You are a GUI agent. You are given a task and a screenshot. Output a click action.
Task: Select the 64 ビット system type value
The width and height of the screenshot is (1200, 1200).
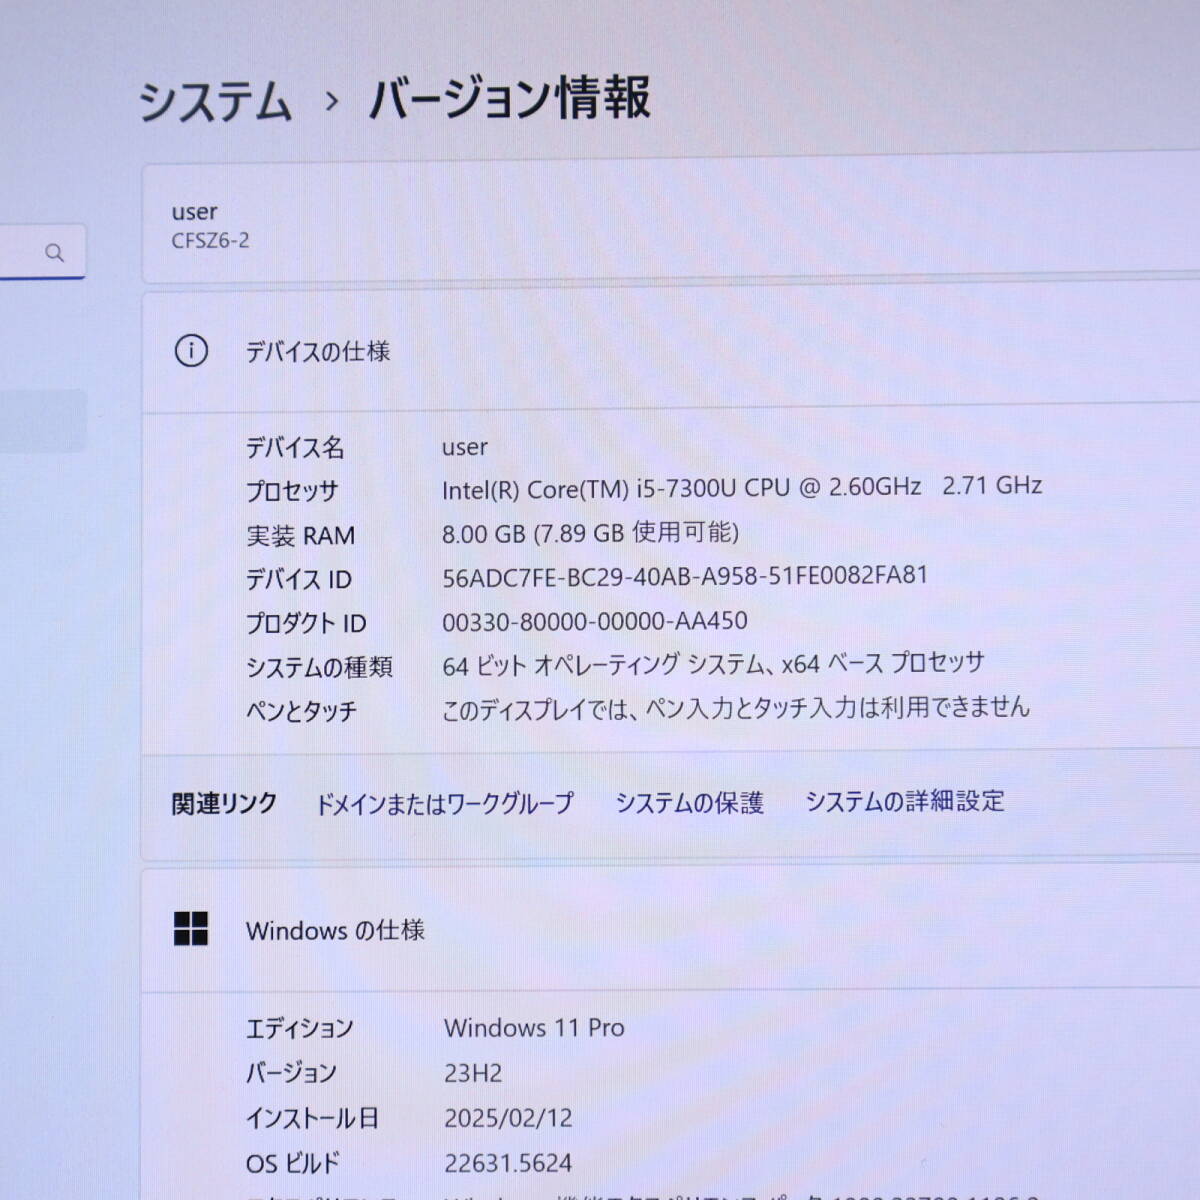[713, 663]
